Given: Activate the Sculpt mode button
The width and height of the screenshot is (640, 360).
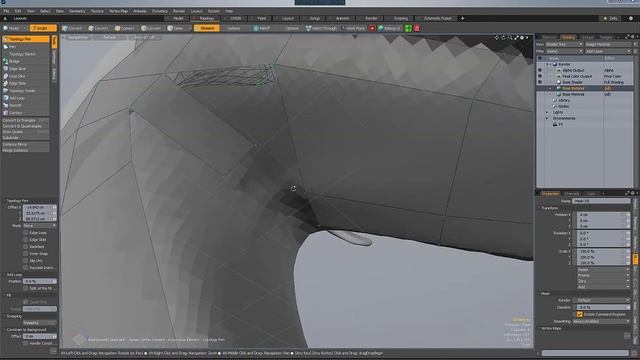Looking at the screenshot, I should 43,28.
